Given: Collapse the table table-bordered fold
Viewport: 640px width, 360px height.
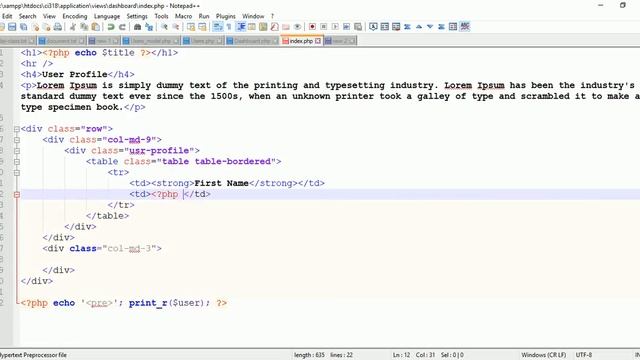Looking at the screenshot, I should (x=17, y=162).
